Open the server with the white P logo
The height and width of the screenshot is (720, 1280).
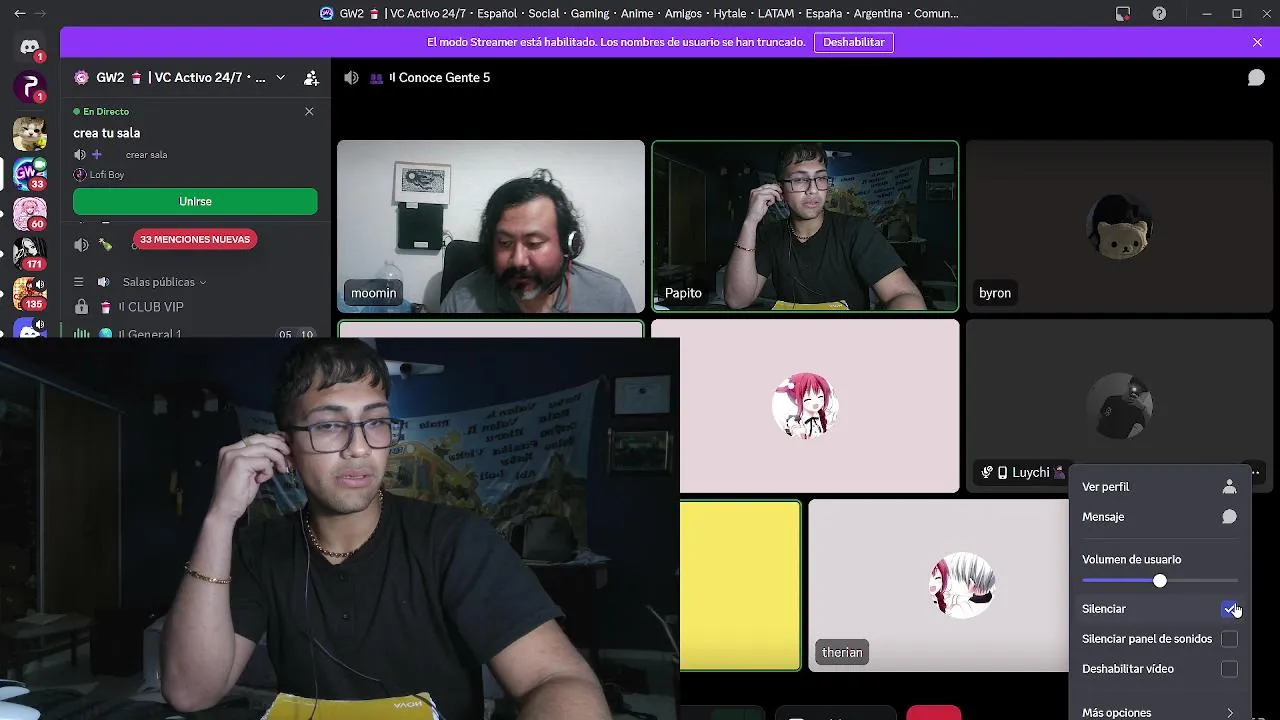tap(29, 87)
